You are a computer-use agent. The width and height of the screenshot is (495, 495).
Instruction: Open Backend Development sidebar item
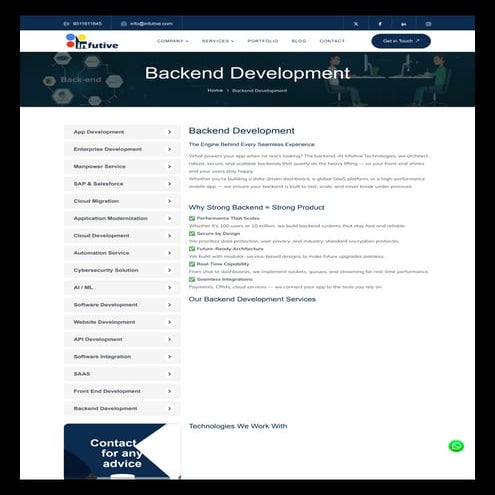(122, 408)
